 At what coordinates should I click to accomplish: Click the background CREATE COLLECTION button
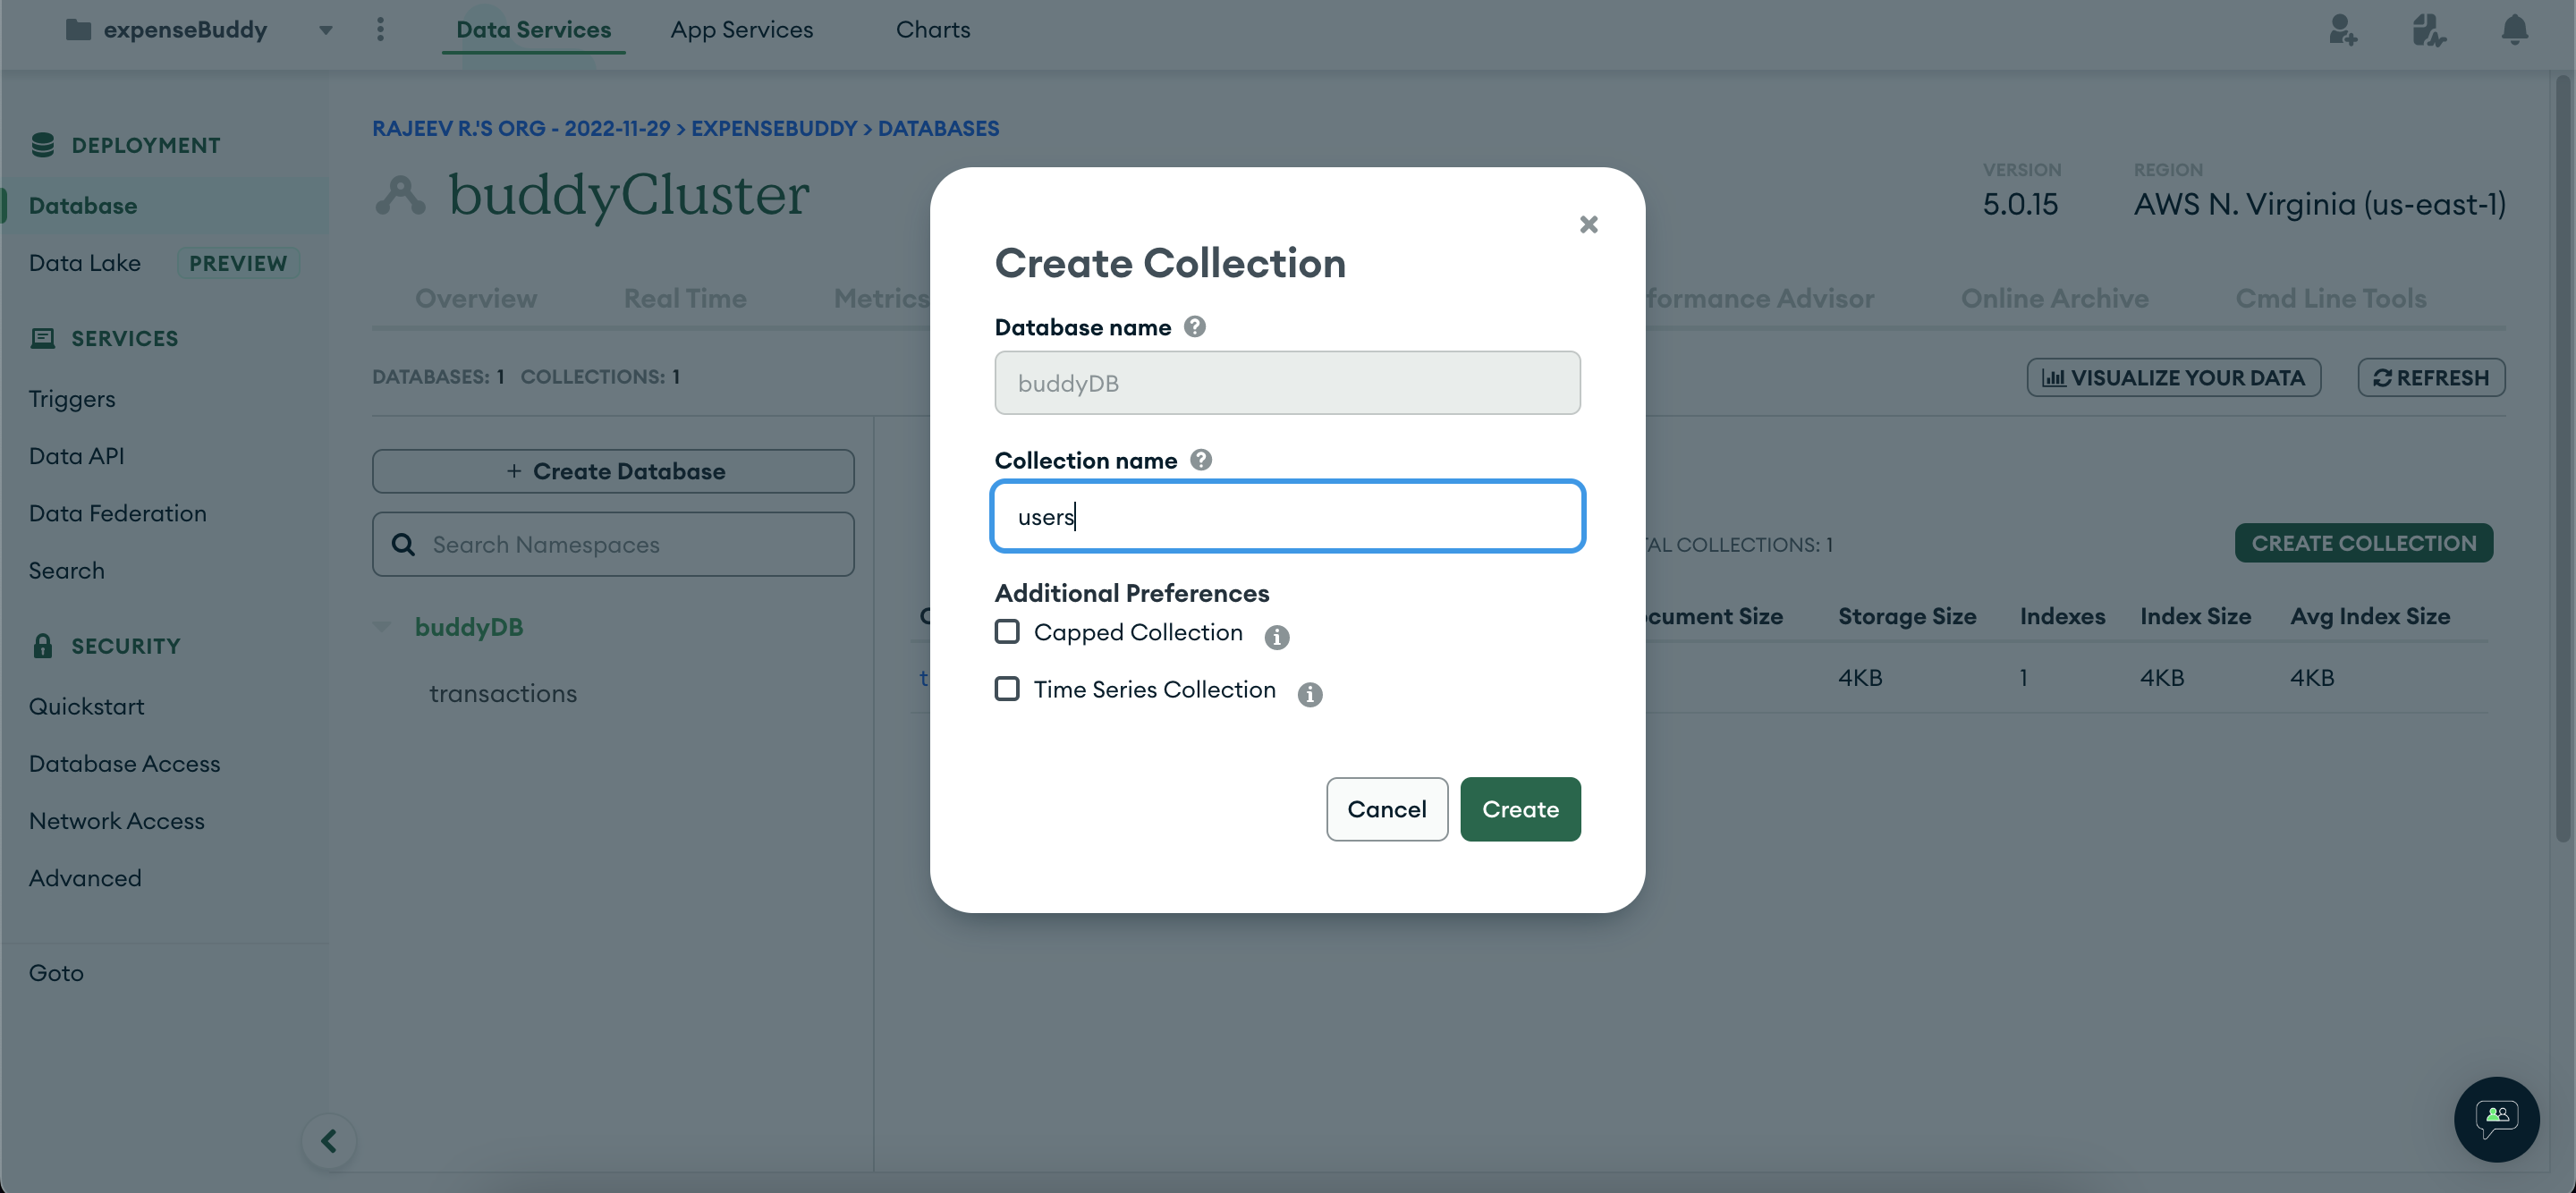pos(2362,543)
